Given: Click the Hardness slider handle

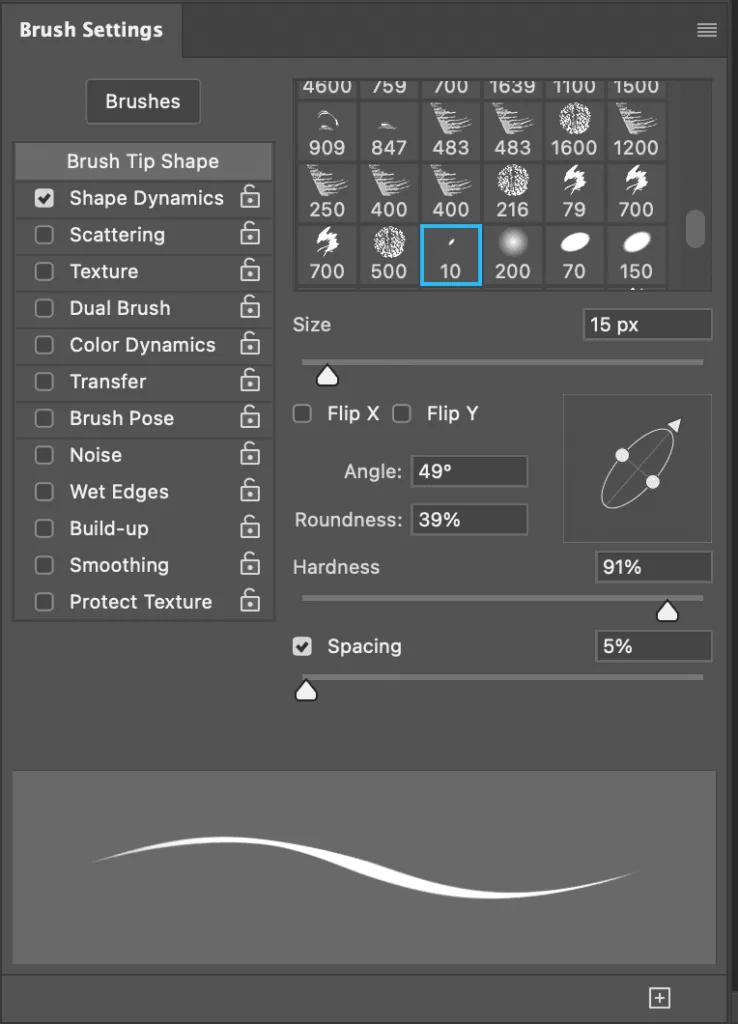Looking at the screenshot, I should click(x=667, y=611).
